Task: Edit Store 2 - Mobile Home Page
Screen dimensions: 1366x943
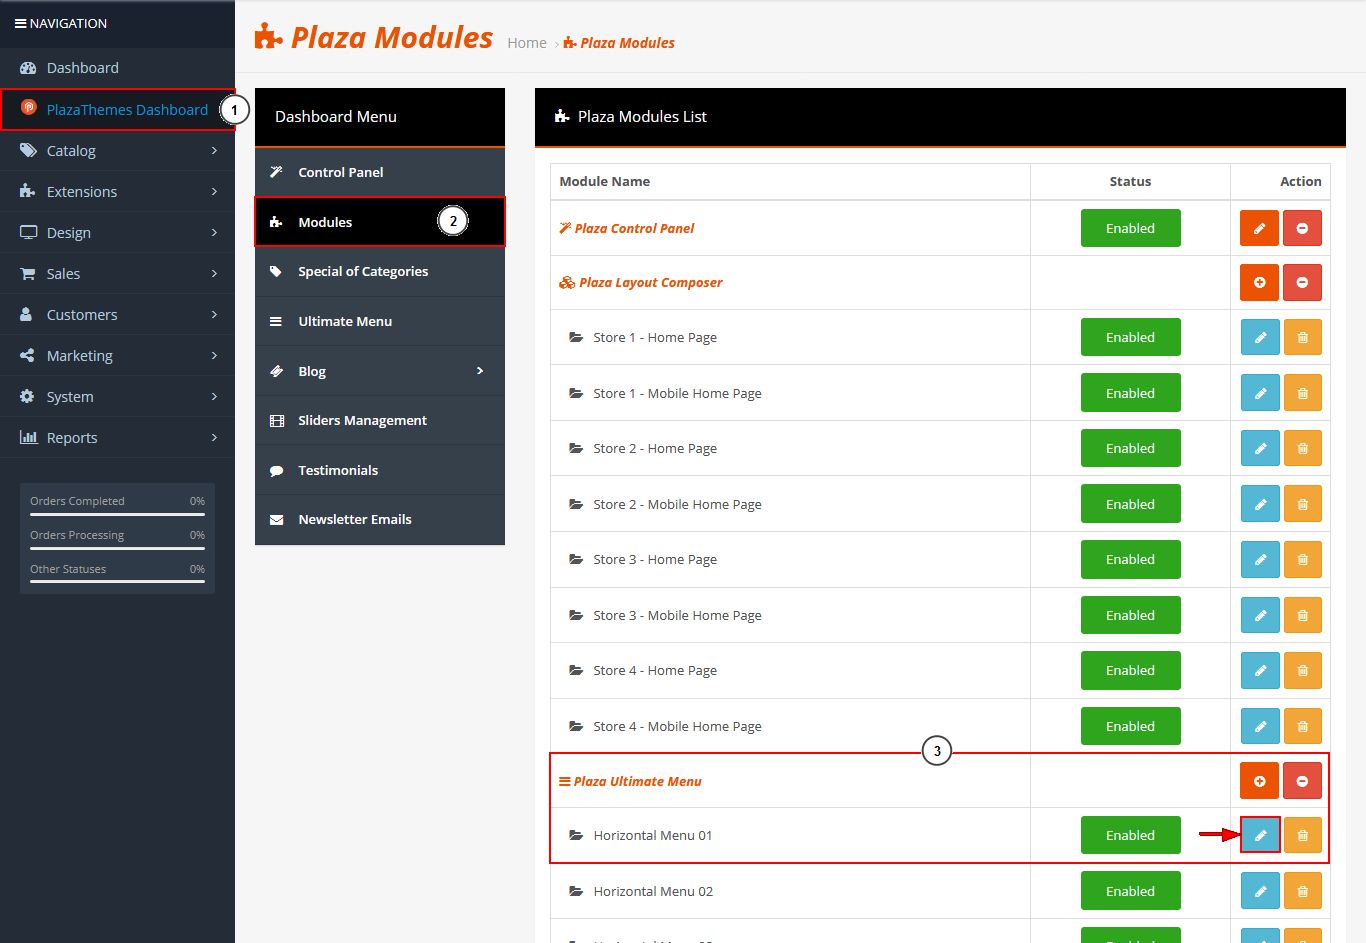Action: click(x=1260, y=504)
